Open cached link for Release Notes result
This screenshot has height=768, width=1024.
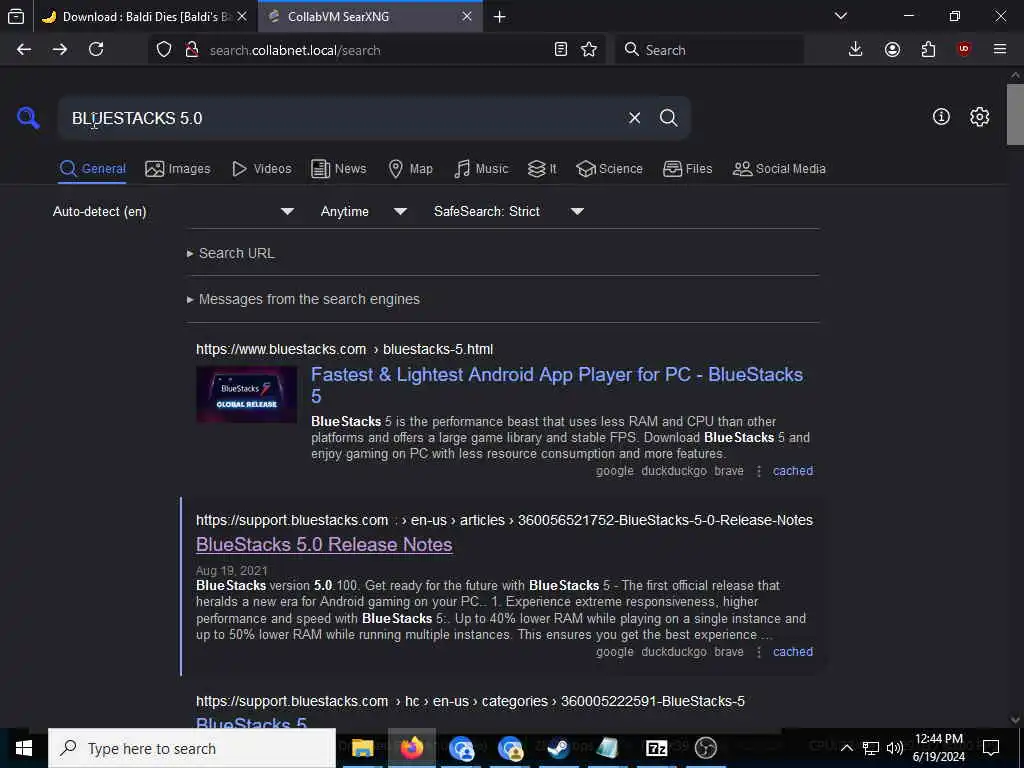[x=793, y=652]
